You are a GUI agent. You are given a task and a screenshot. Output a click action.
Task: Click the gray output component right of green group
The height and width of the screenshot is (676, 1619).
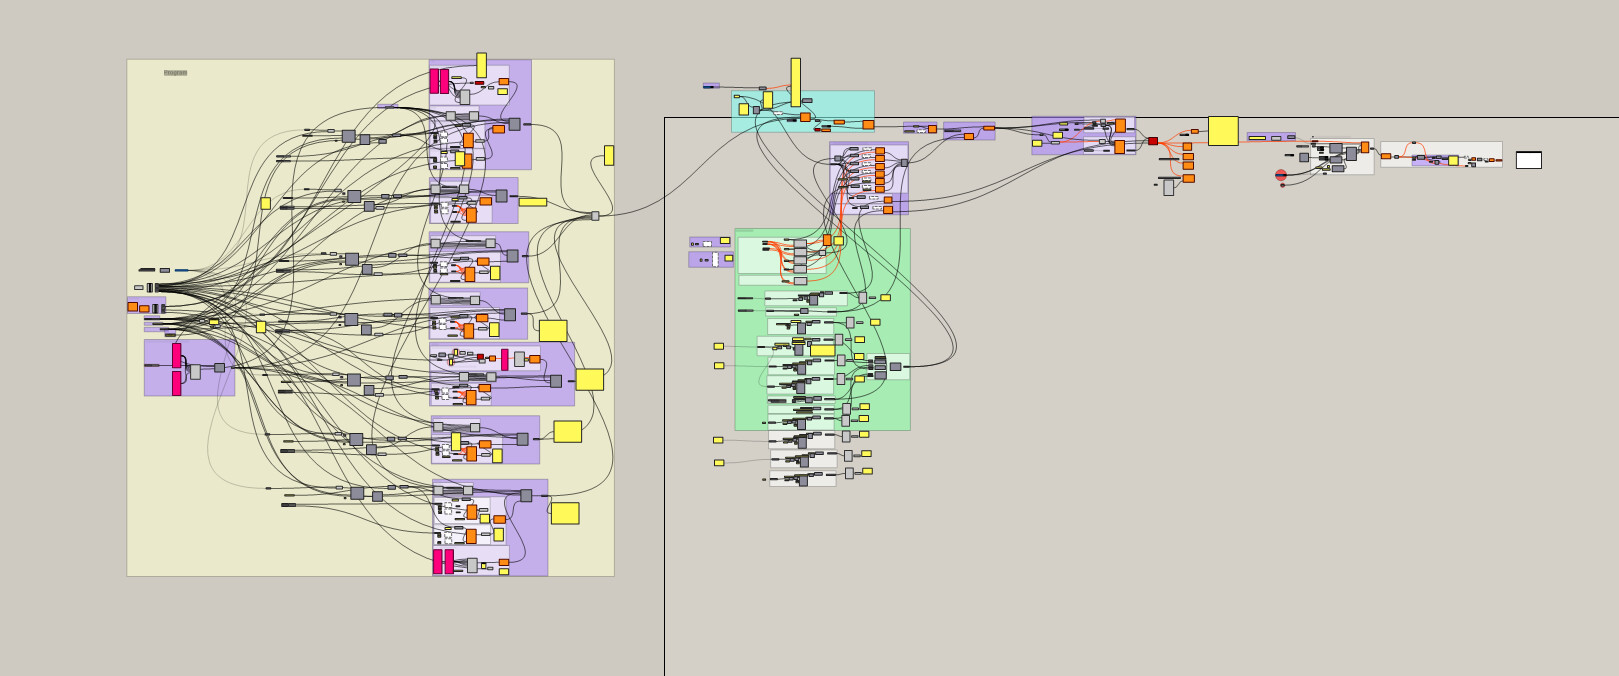click(895, 367)
